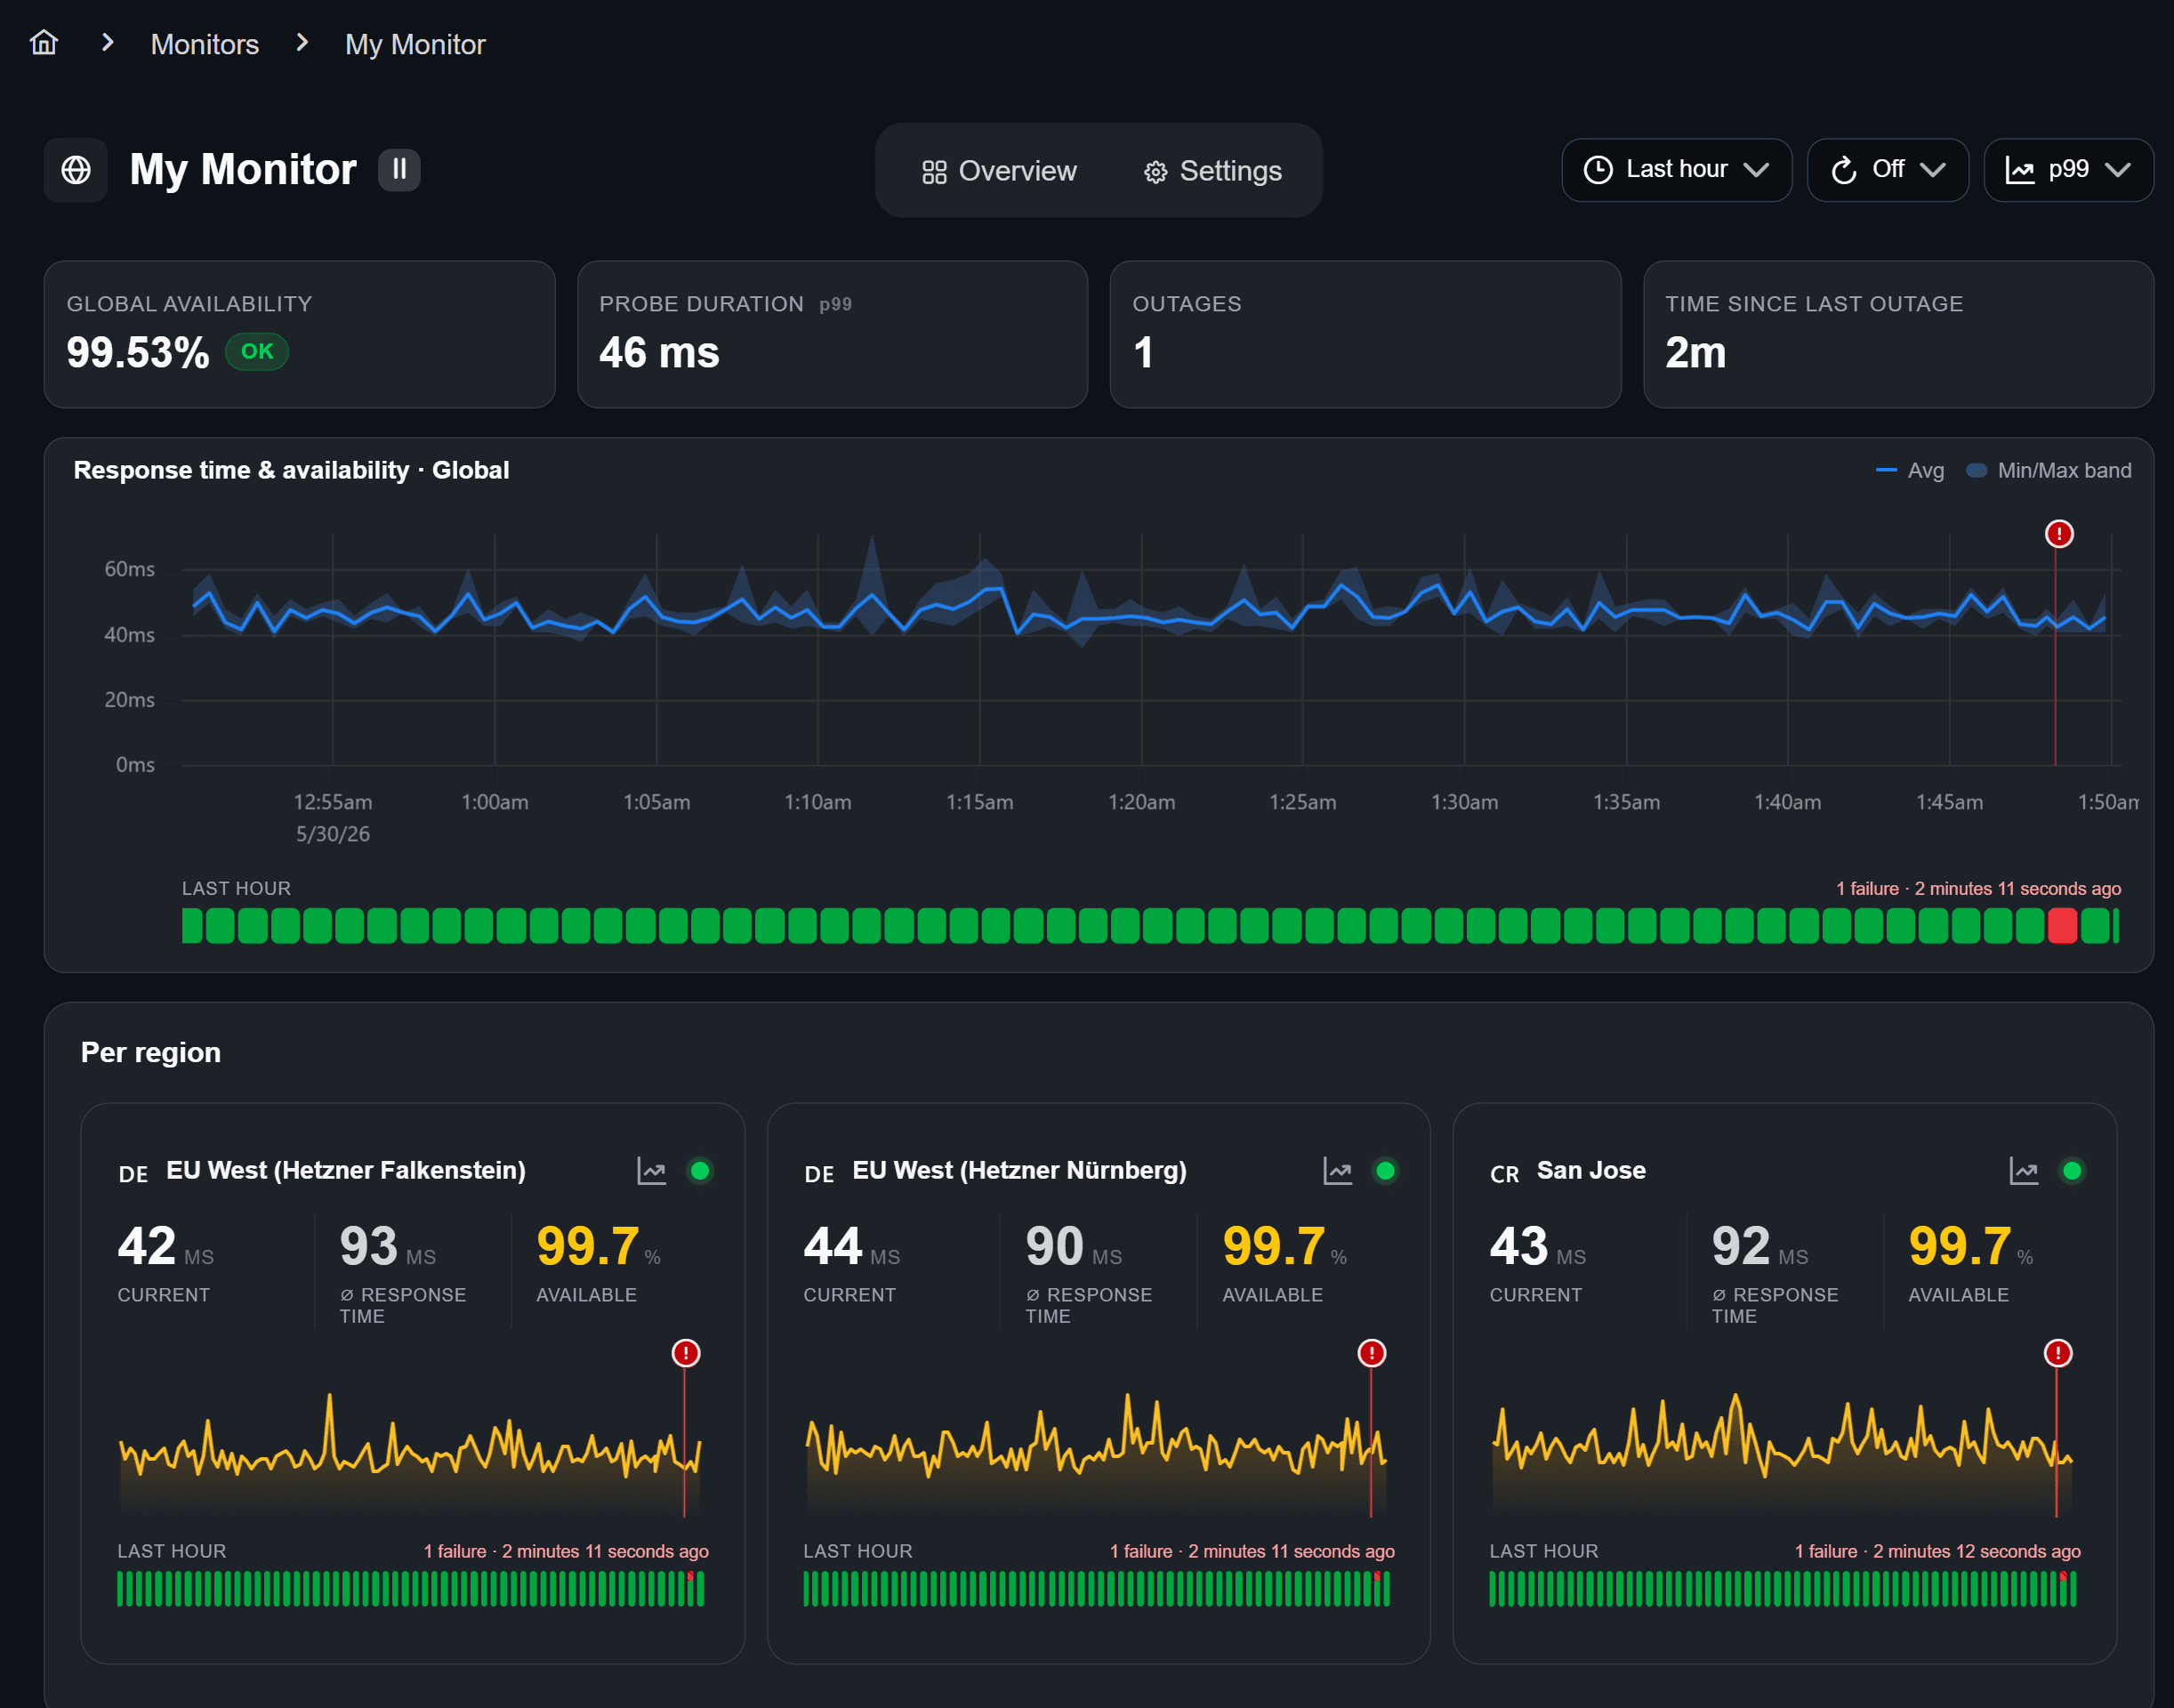Click green status dot for Hetzner Nürnberg
The image size is (2174, 1708).
point(1385,1170)
